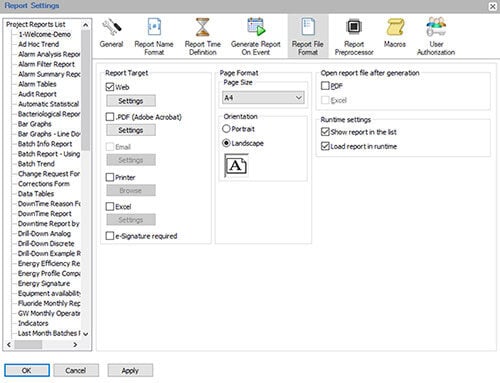Screen dimensions: 500x383
Task: Select Alarm Analysis Report item
Action: click(49, 54)
